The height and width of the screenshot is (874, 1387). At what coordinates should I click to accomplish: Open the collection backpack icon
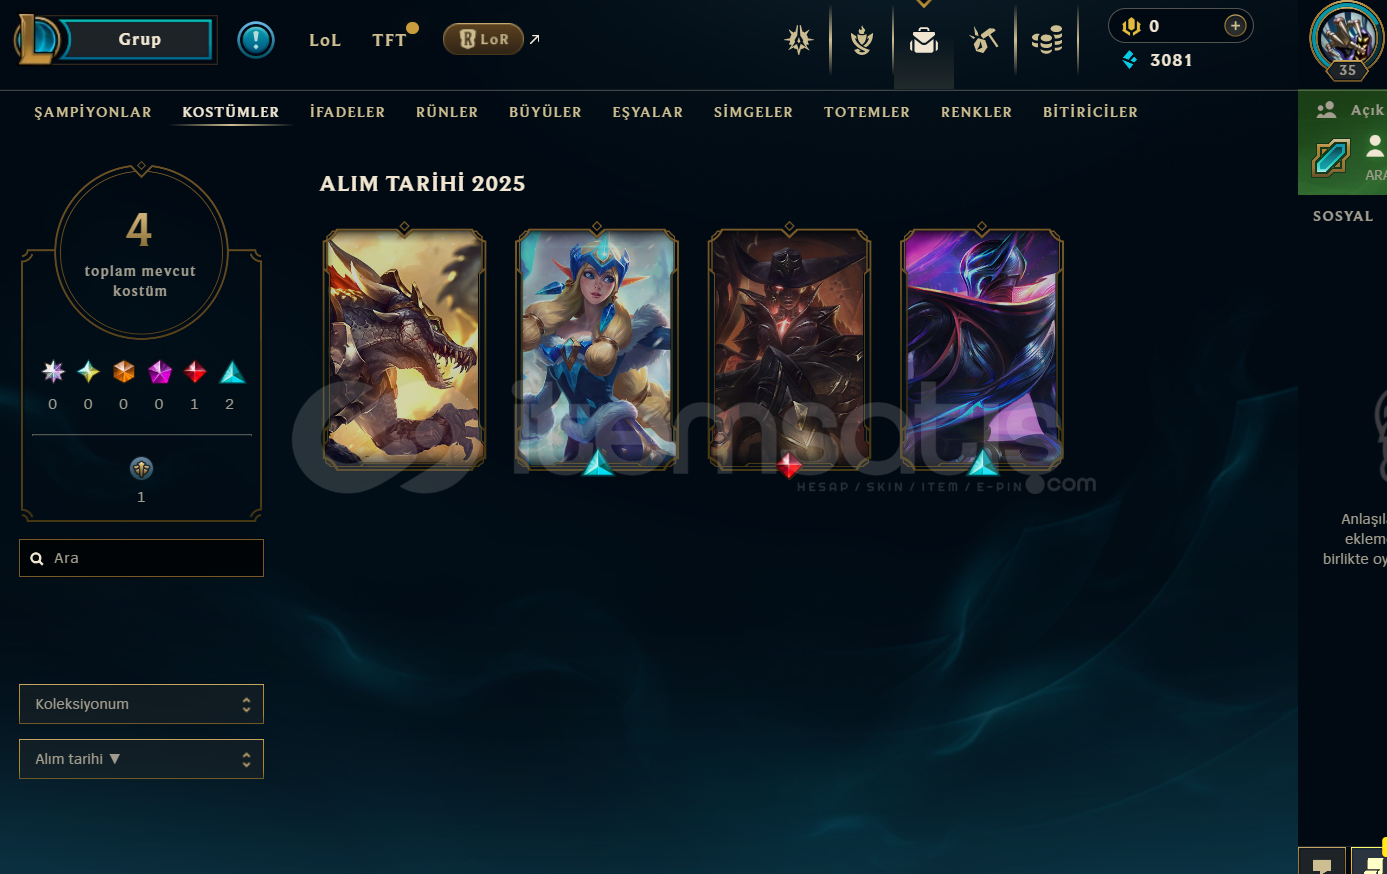pyautogui.click(x=924, y=40)
